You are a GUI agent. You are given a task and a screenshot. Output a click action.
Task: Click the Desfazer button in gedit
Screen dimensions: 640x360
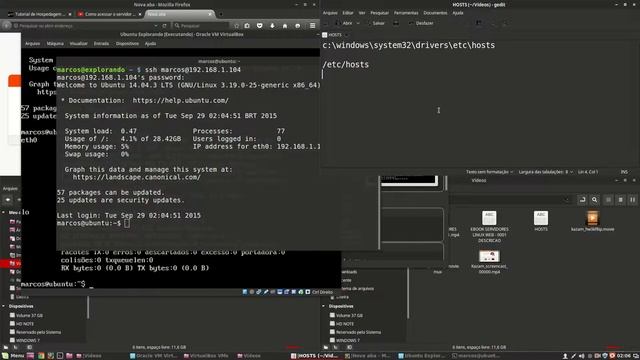coord(422,23)
